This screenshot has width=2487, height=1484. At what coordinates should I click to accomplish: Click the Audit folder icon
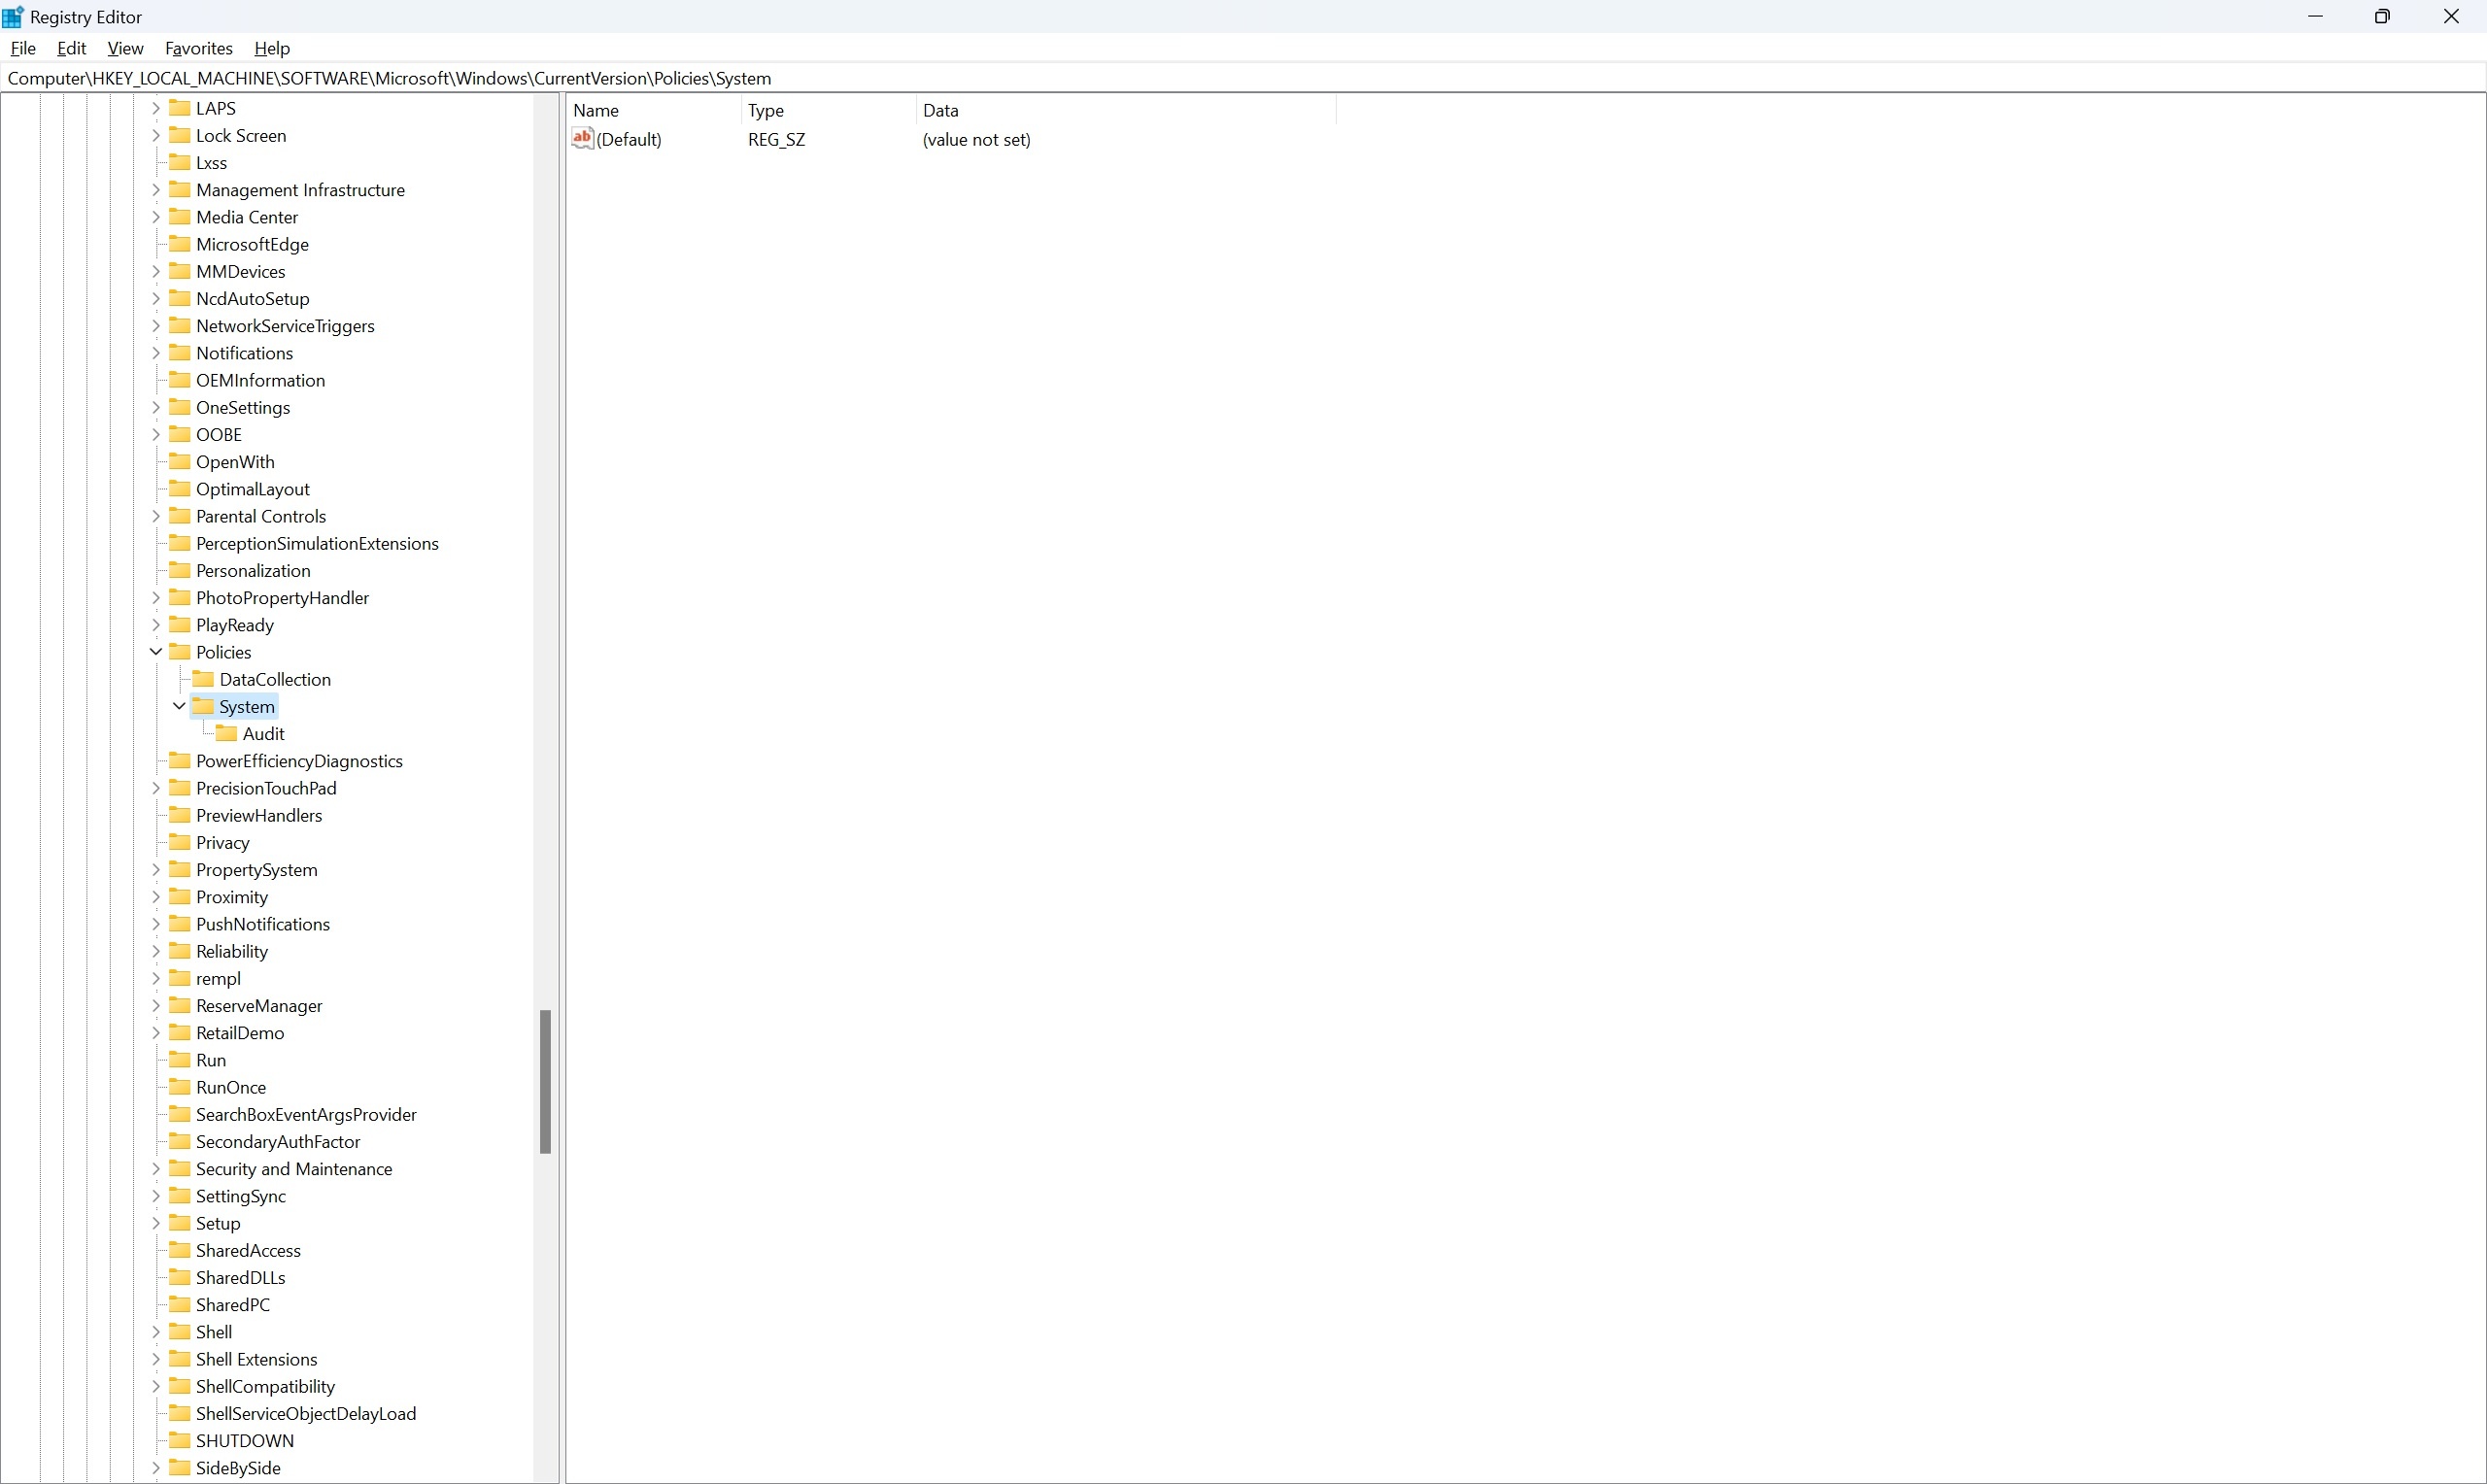tap(227, 733)
